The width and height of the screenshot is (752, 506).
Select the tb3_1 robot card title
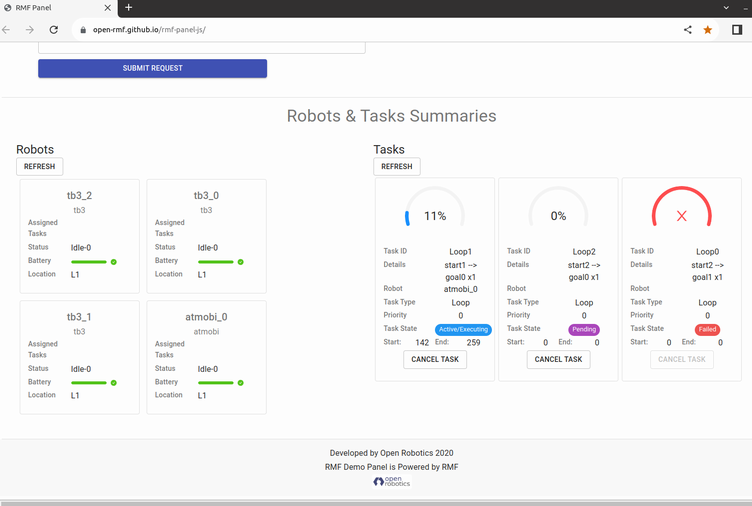tap(79, 317)
